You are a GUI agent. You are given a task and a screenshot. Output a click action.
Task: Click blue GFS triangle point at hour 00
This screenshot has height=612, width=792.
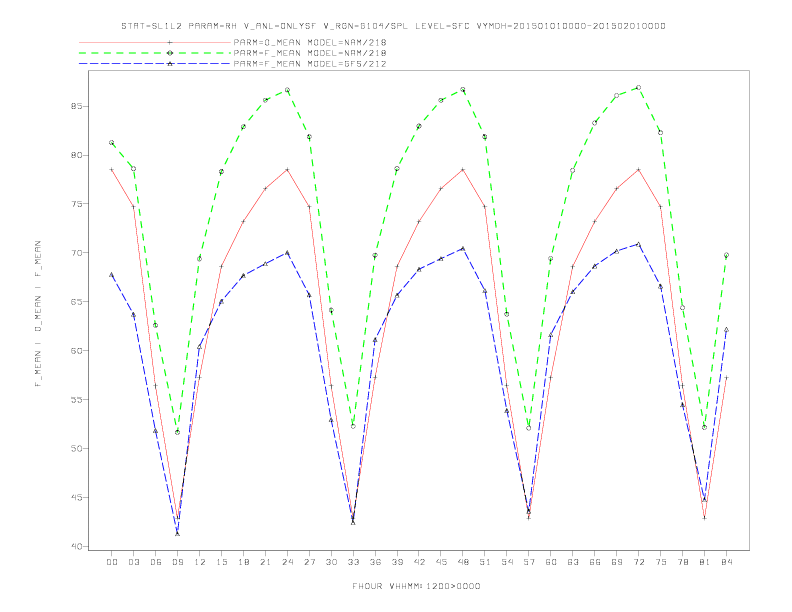[x=112, y=275]
